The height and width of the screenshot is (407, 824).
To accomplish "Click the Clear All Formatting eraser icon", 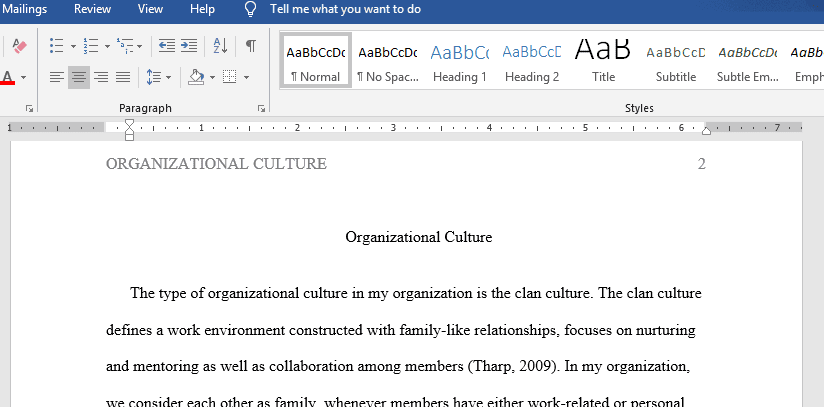I will click(19, 46).
